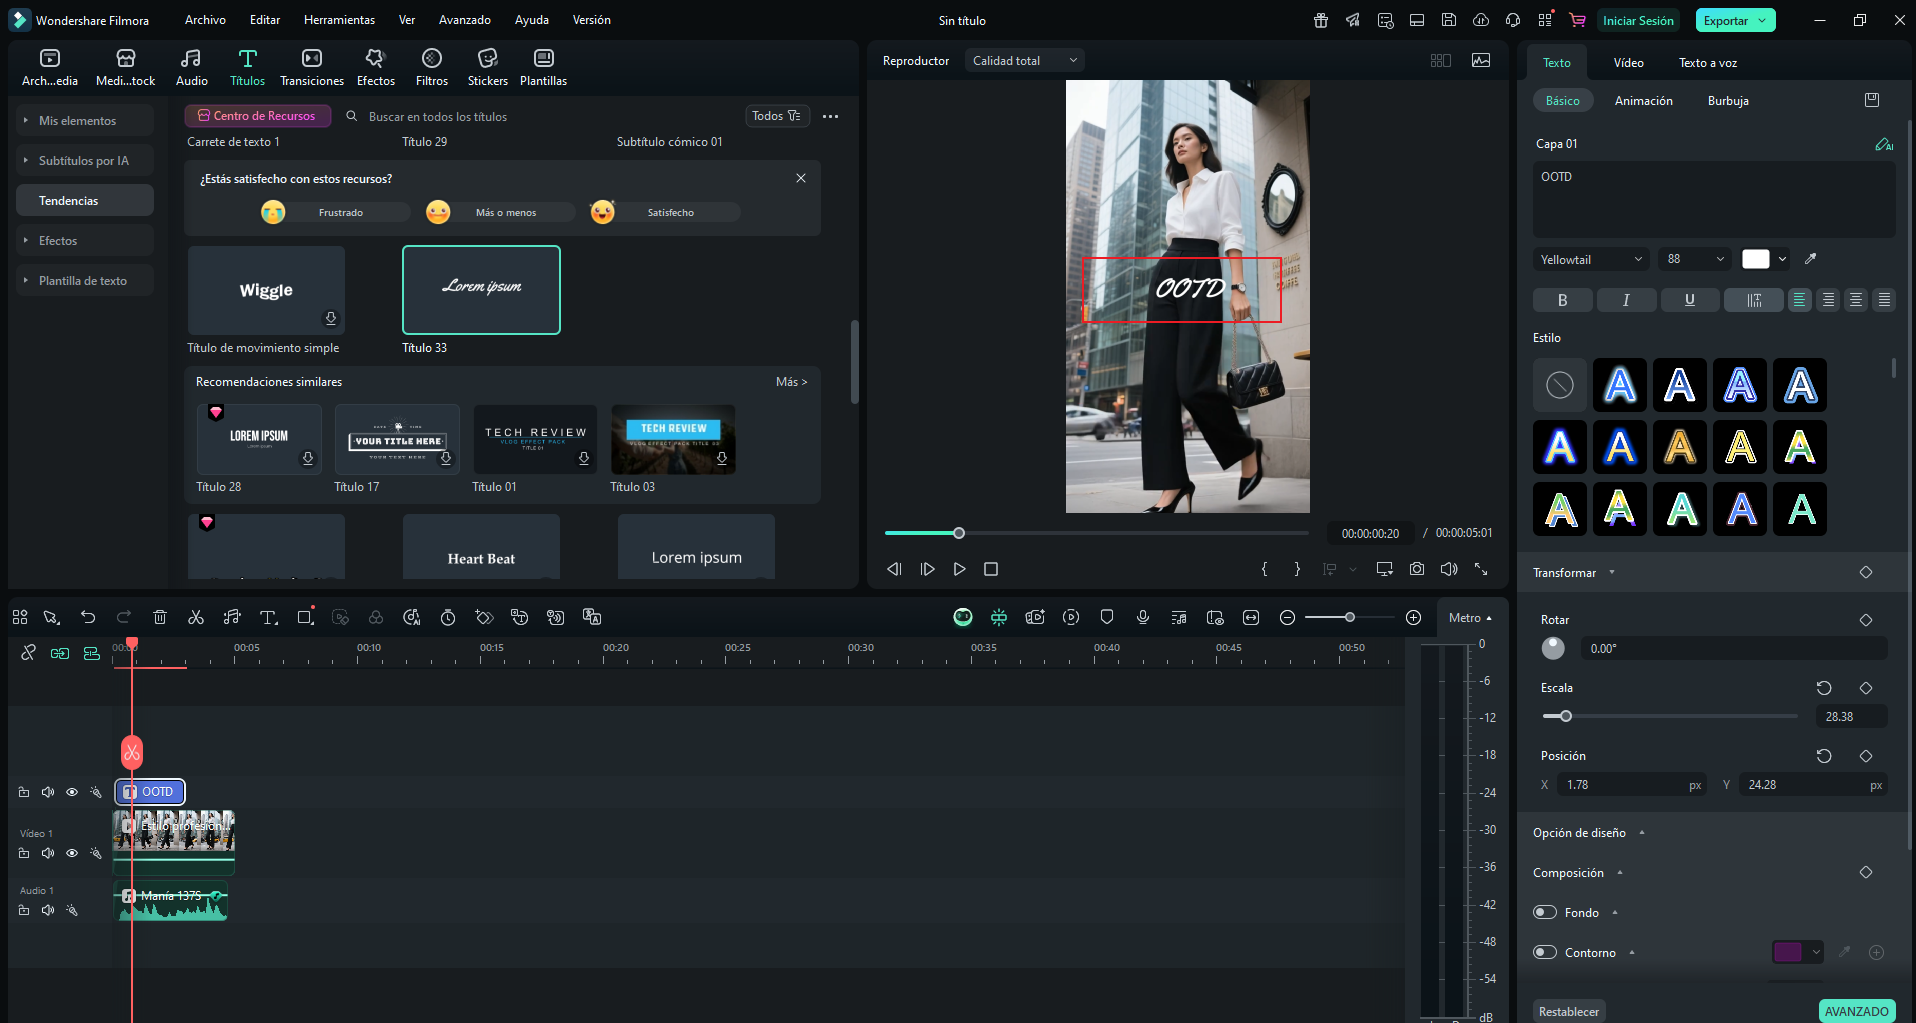
Task: Turn on the Contorno outline toggle
Action: [x=1545, y=952]
